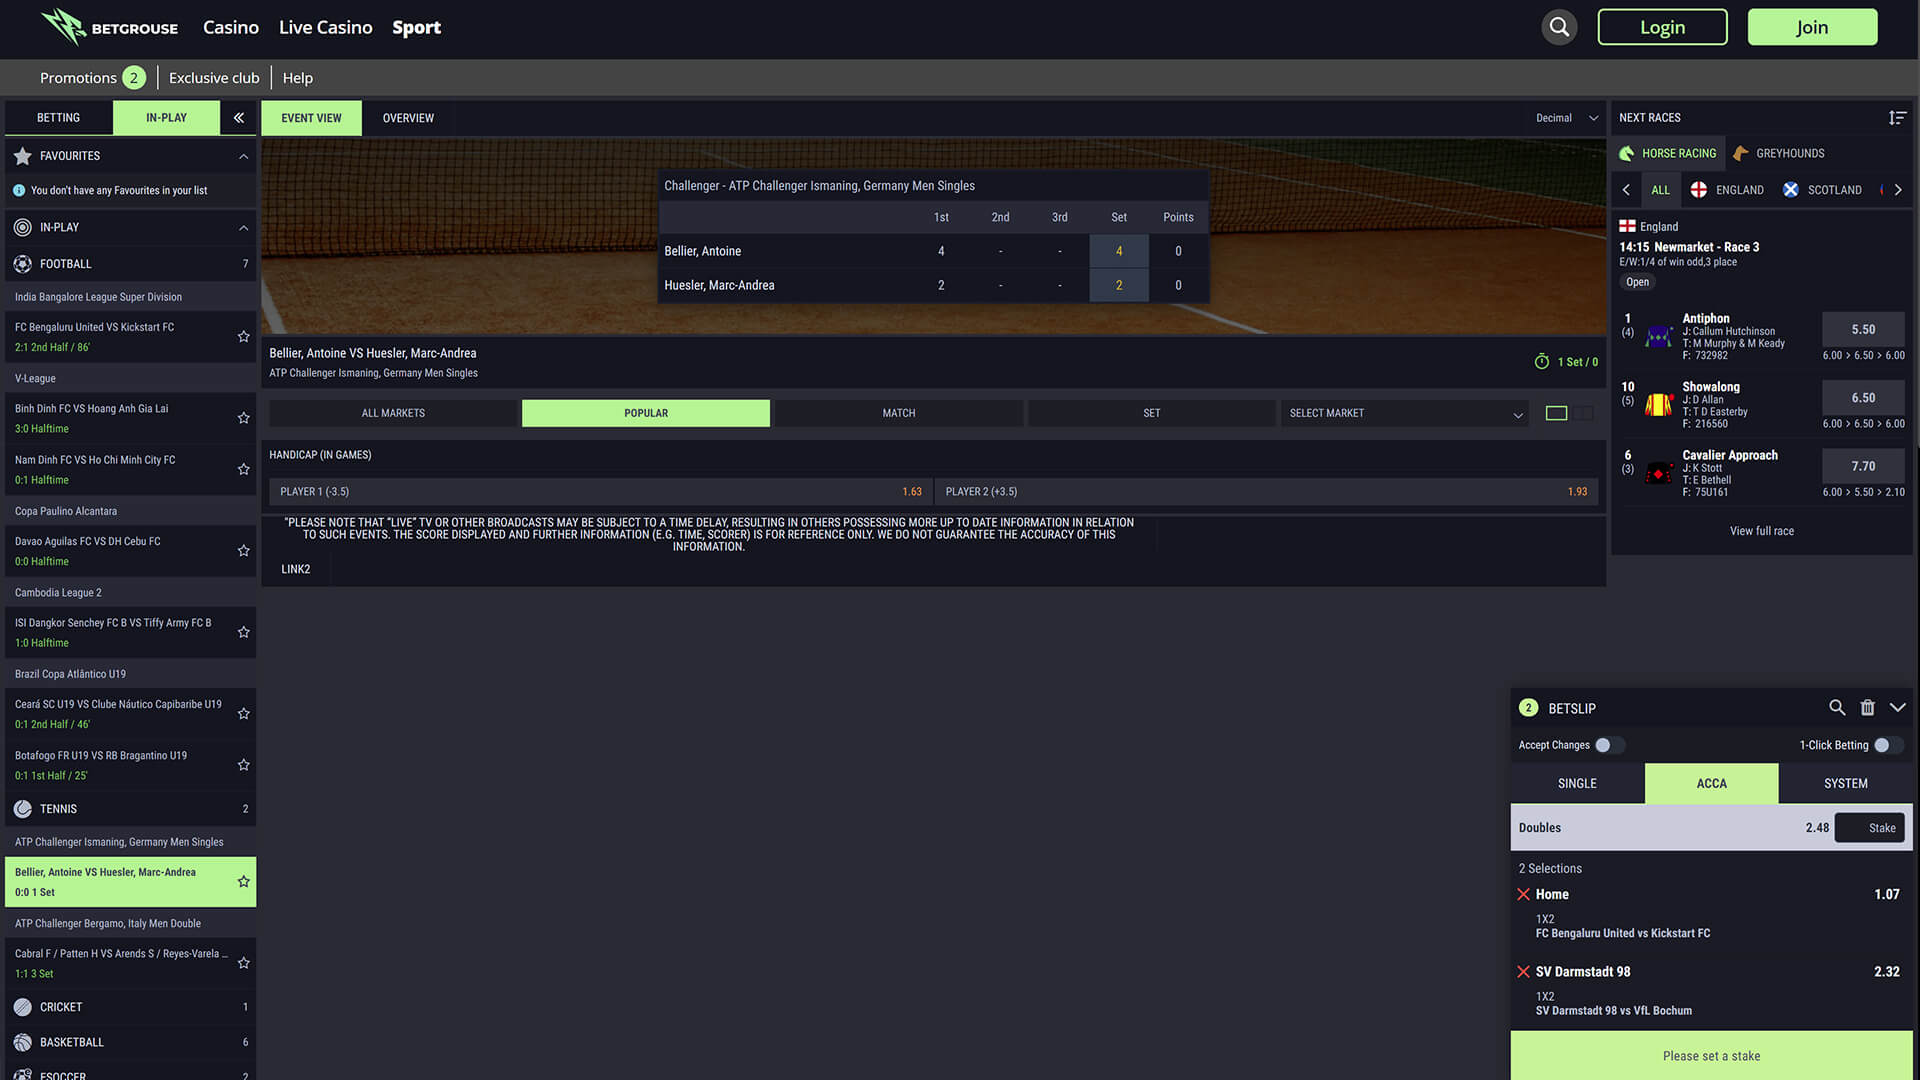1920x1080 pixels.
Task: View full race link
Action: click(1761, 531)
